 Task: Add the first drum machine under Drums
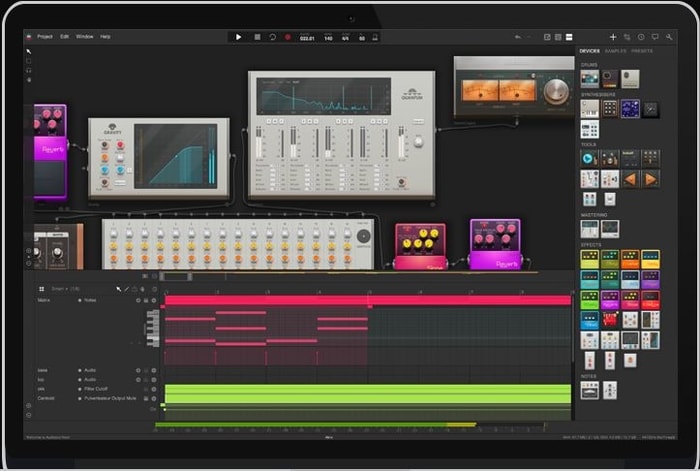pos(589,79)
